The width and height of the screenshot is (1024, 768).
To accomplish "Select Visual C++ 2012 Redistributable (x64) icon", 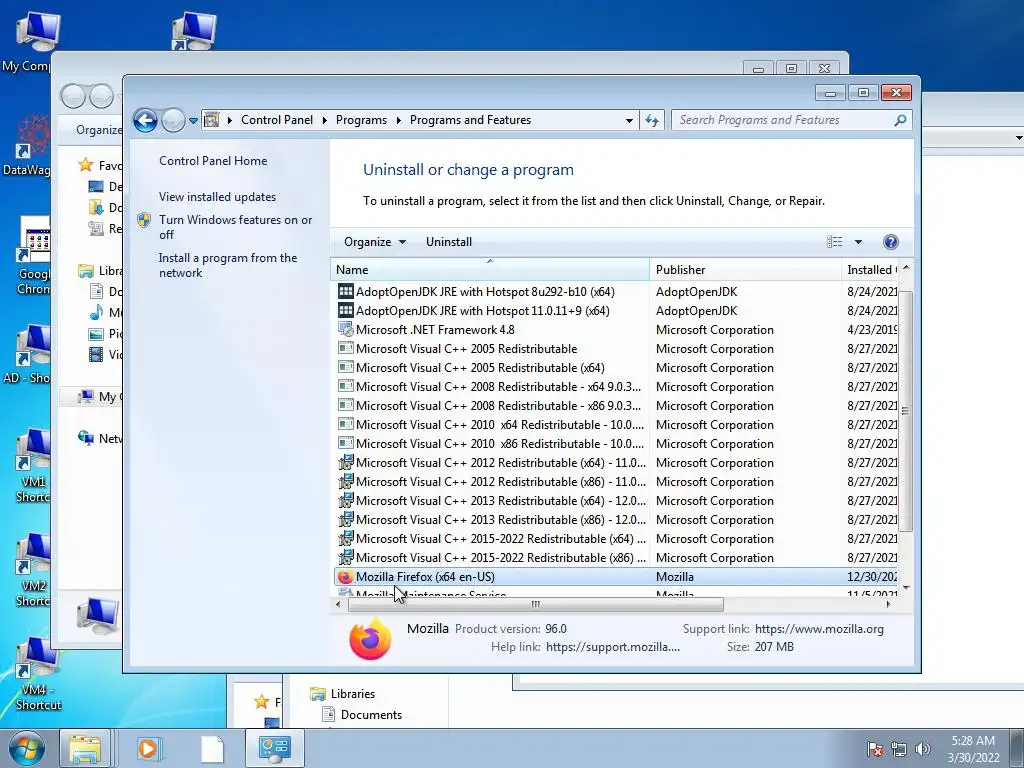I will (345, 462).
